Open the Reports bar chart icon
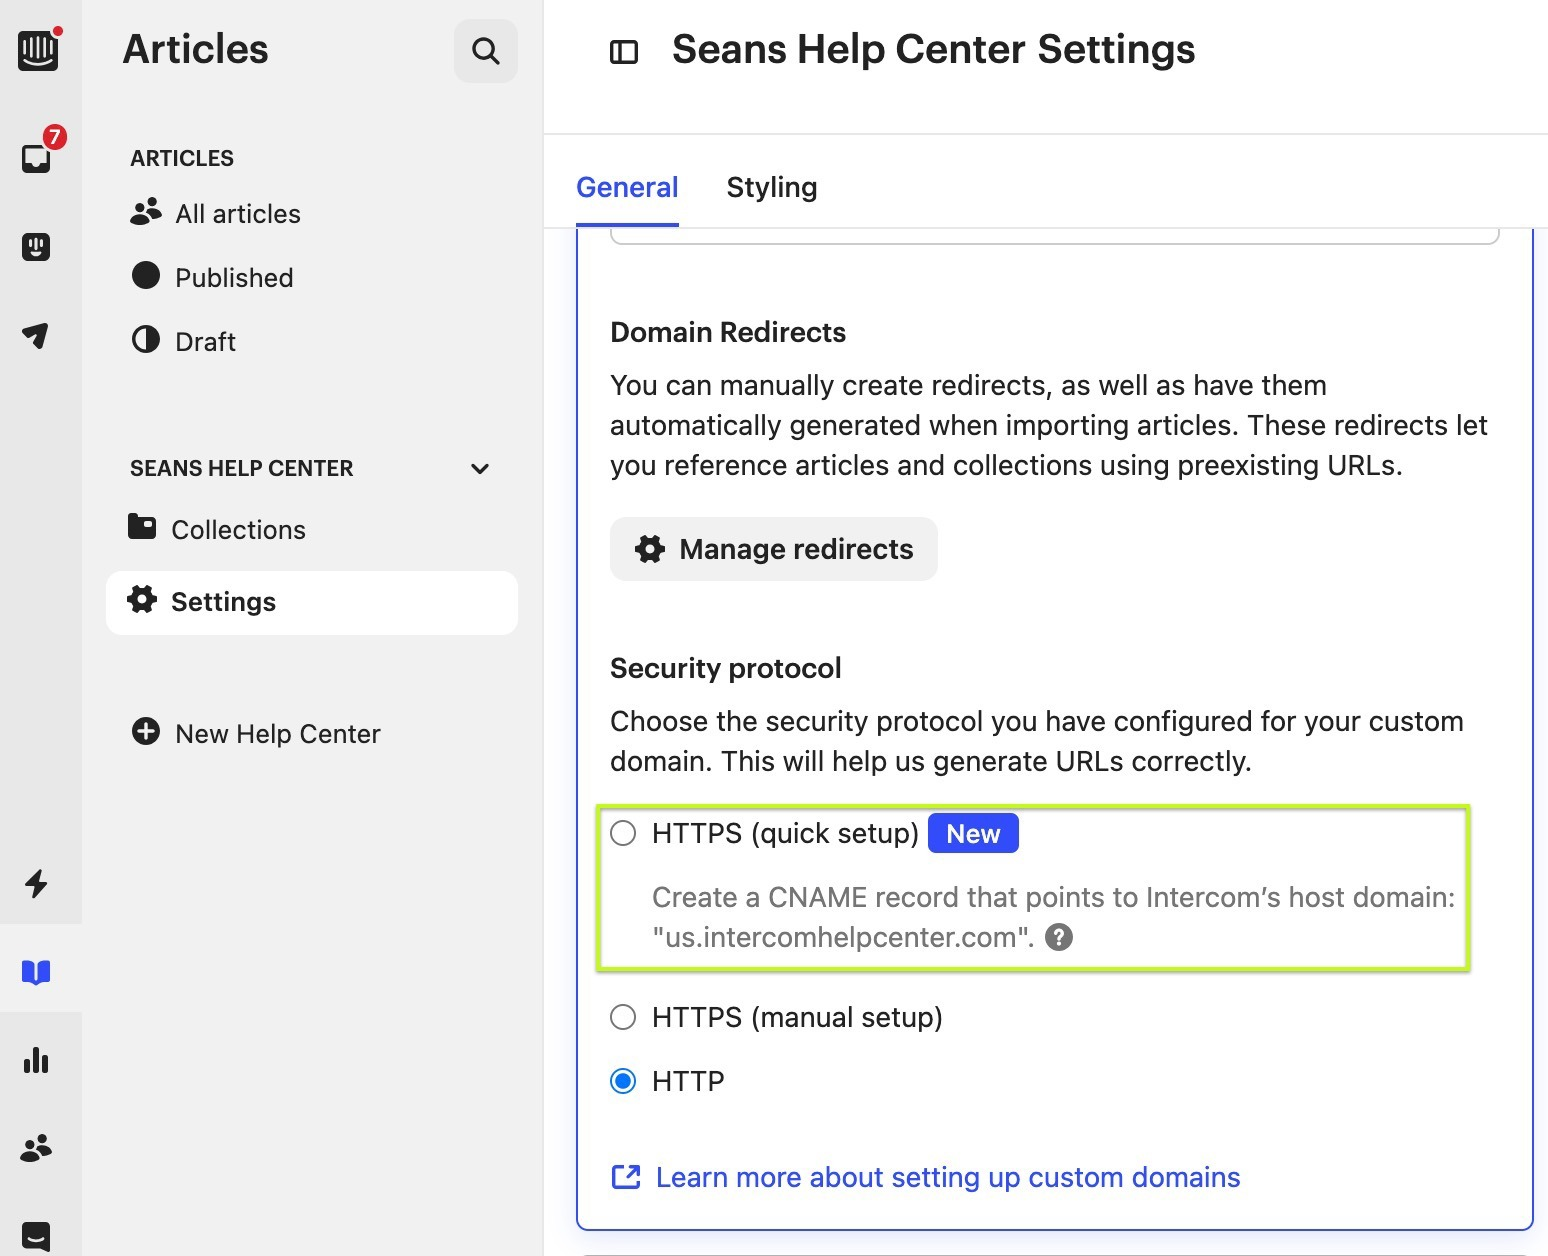The height and width of the screenshot is (1256, 1548). 37,1060
